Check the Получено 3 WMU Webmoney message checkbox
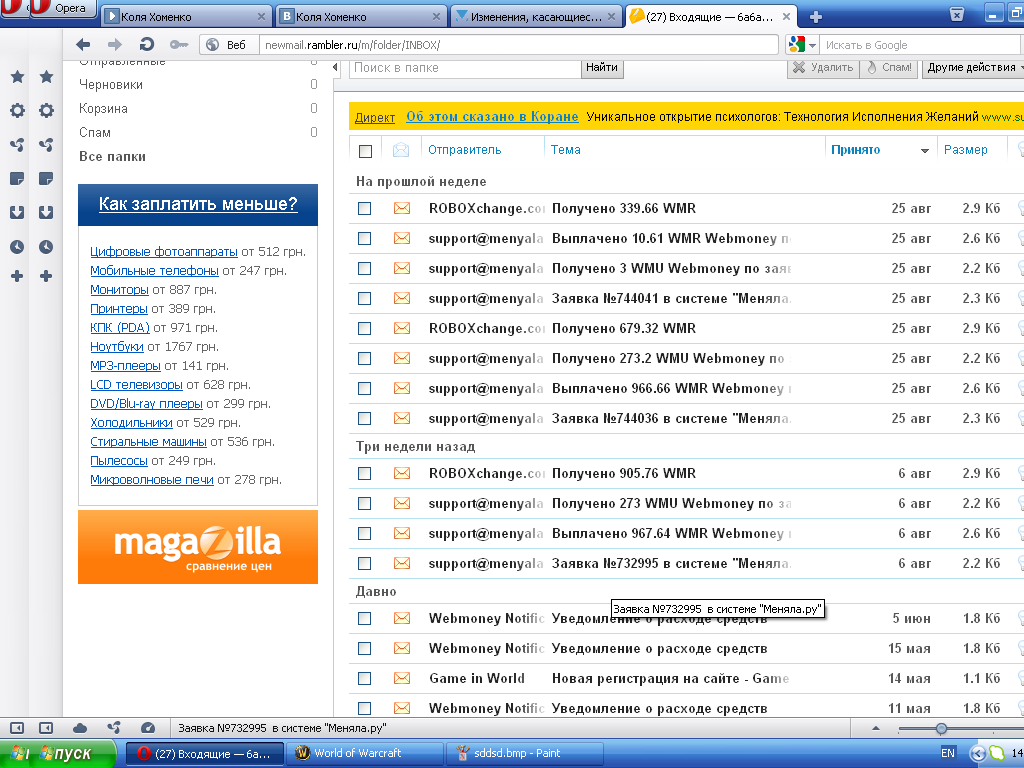The width and height of the screenshot is (1024, 768). pos(364,268)
